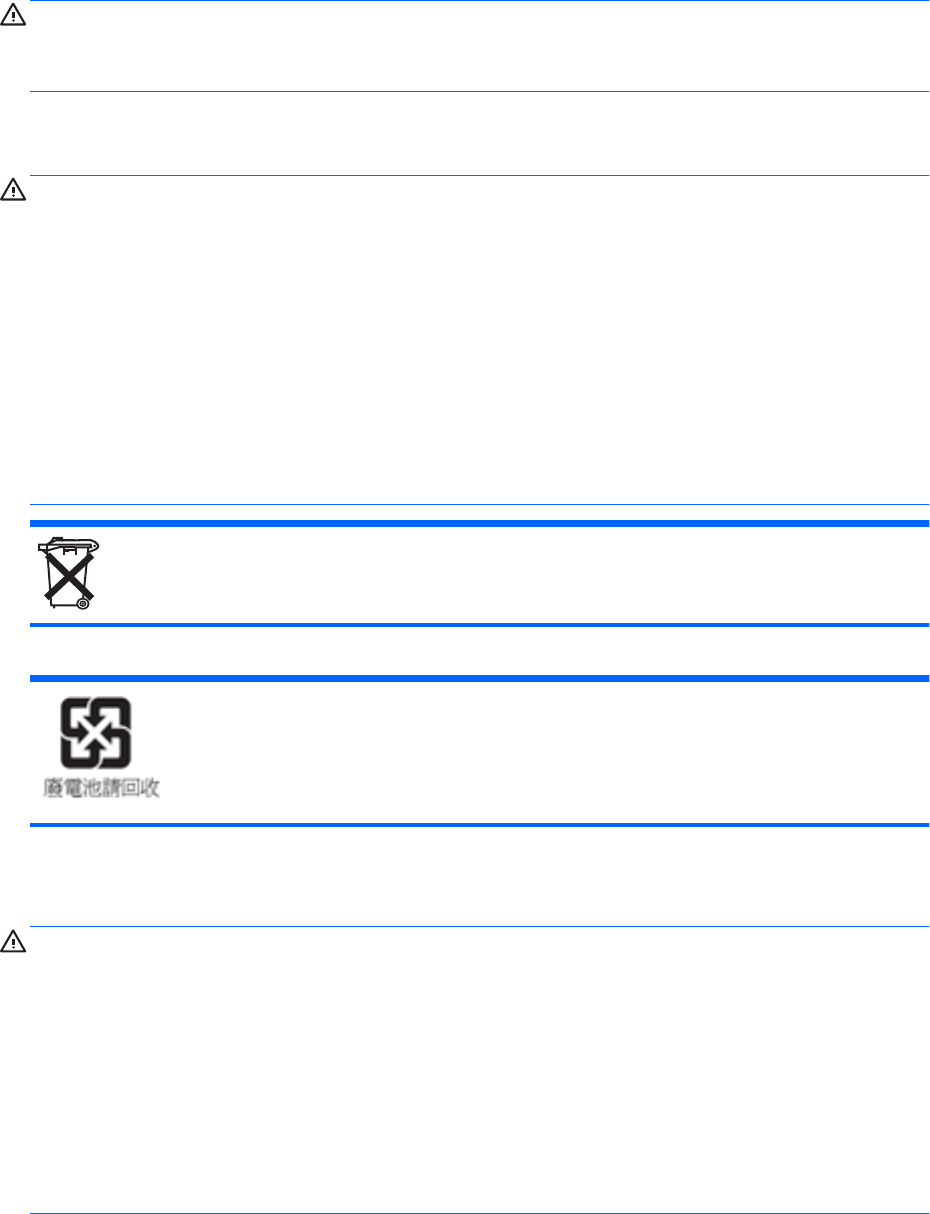This screenshot has height=1214, width=930.
Task: Click inside the empty body of the last warning box
Action: 479,1070
